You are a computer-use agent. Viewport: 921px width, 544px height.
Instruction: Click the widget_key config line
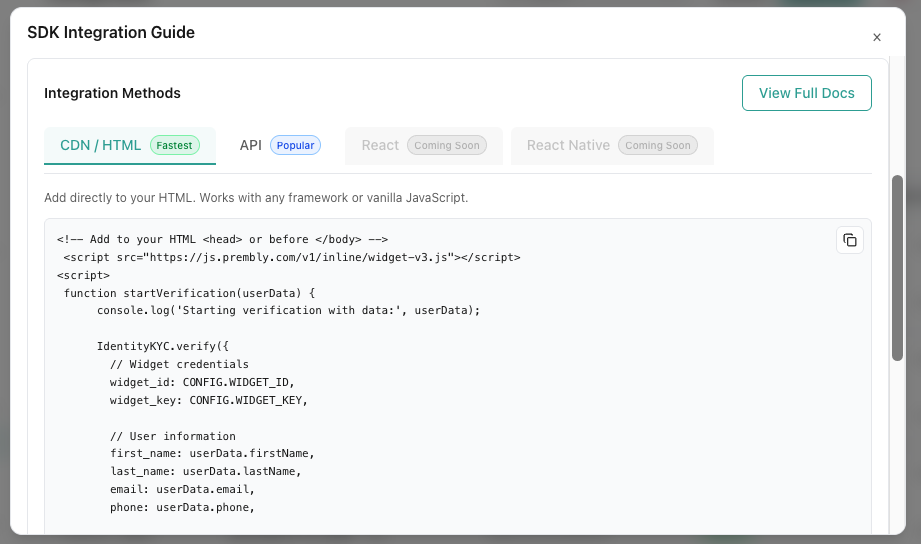pyautogui.click(x=209, y=400)
